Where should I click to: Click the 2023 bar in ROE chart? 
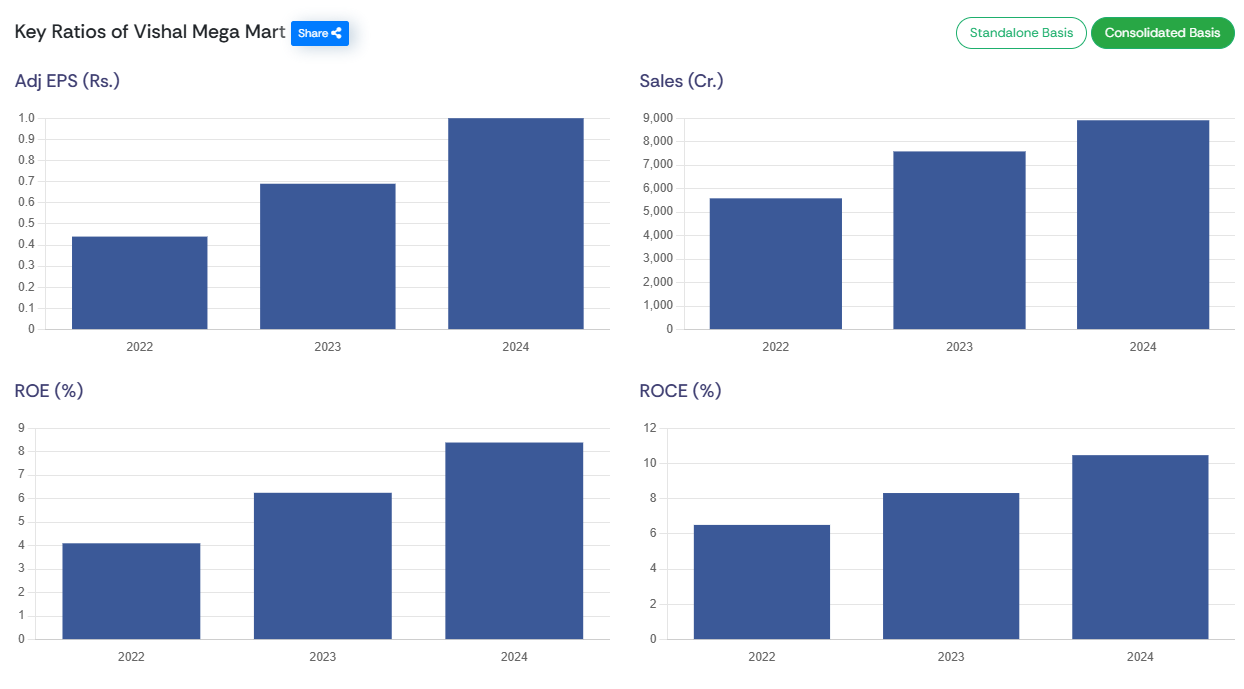(322, 566)
